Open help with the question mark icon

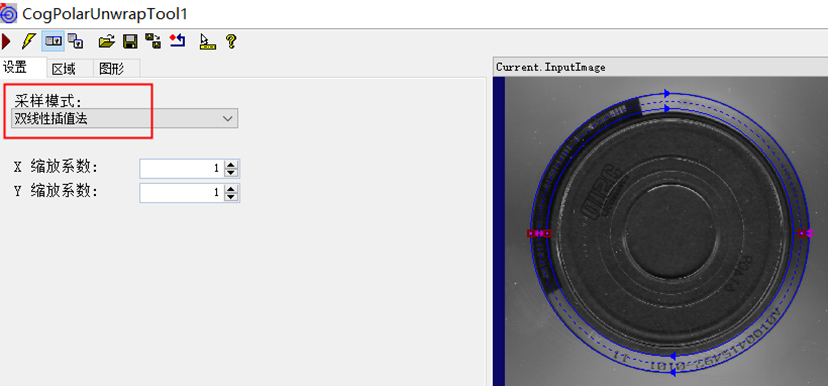click(x=231, y=41)
